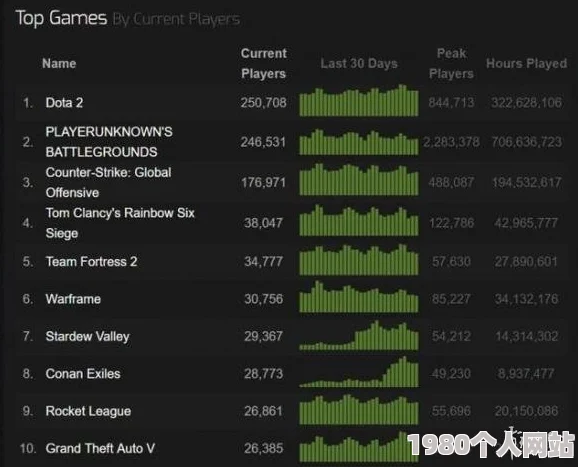Sort by Hours Played column header
This screenshot has height=467, width=578.
pos(526,63)
